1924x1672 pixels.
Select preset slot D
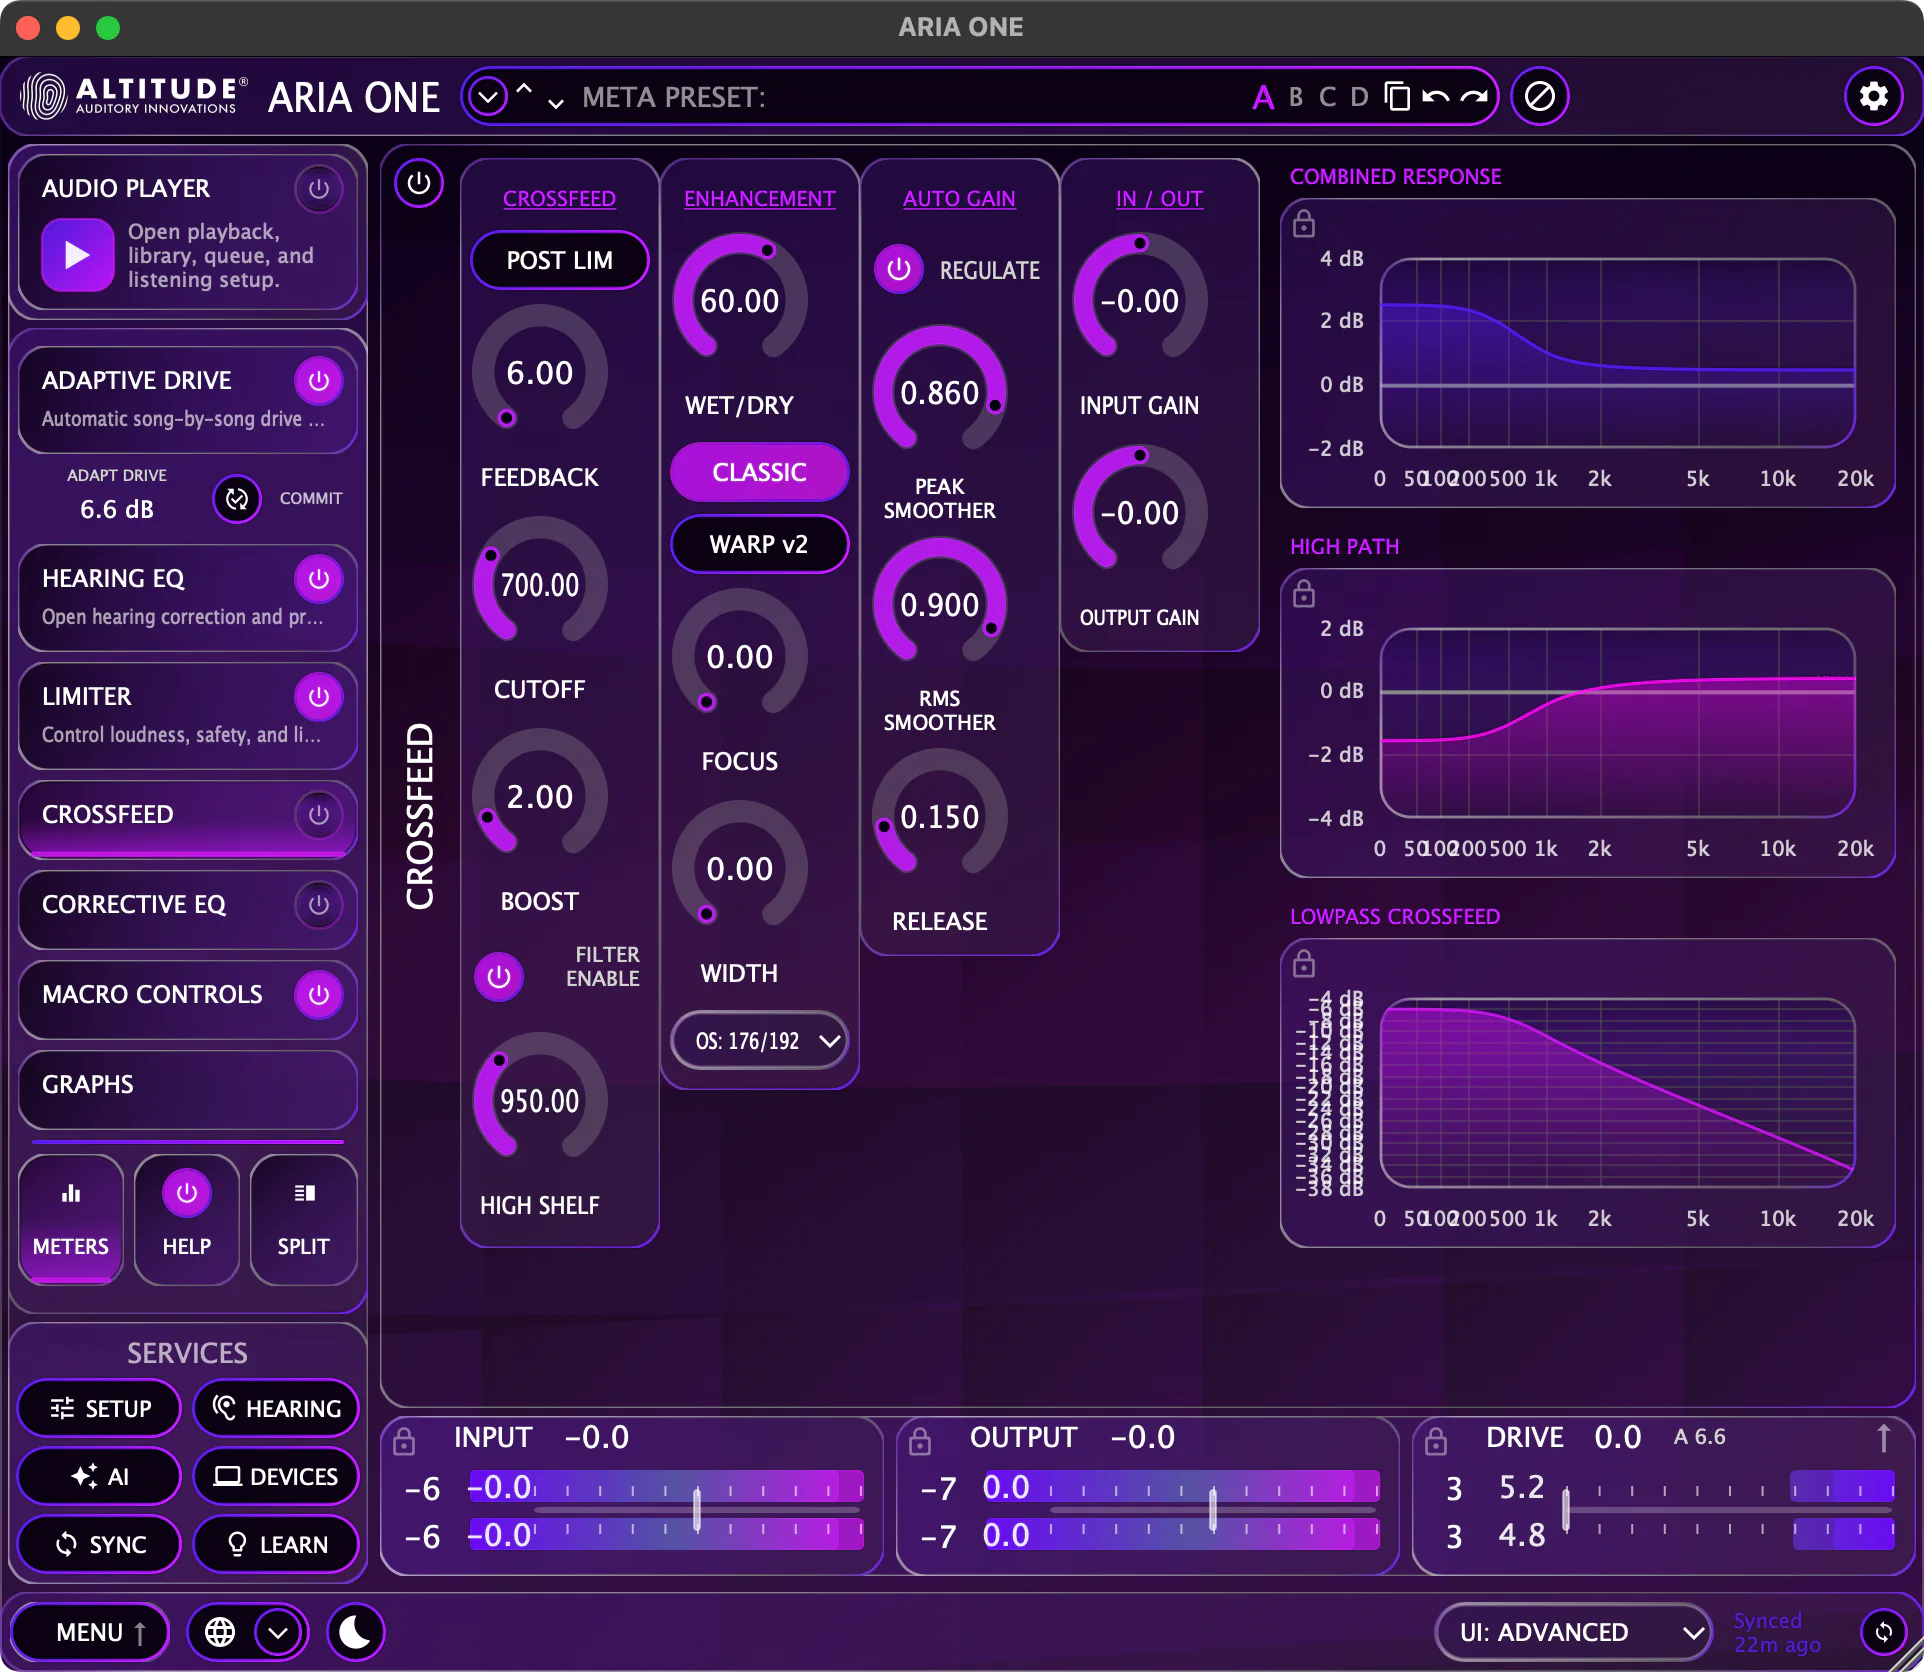click(x=1359, y=97)
